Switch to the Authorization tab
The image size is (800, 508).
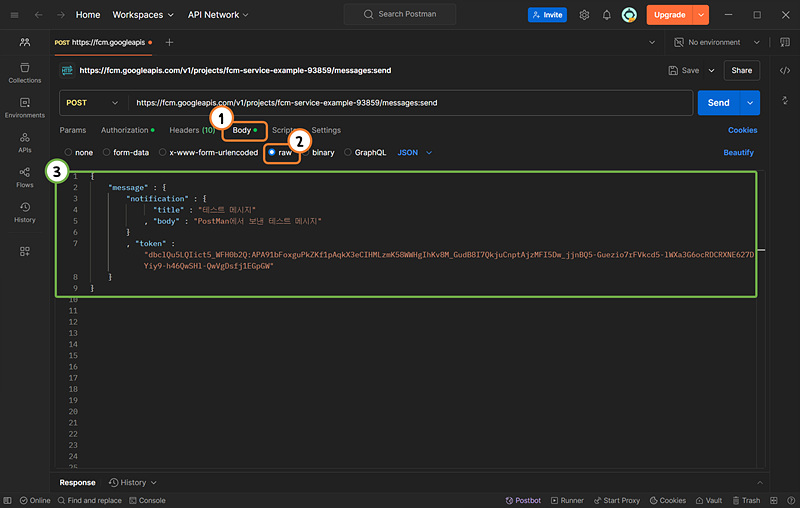click(x=128, y=130)
